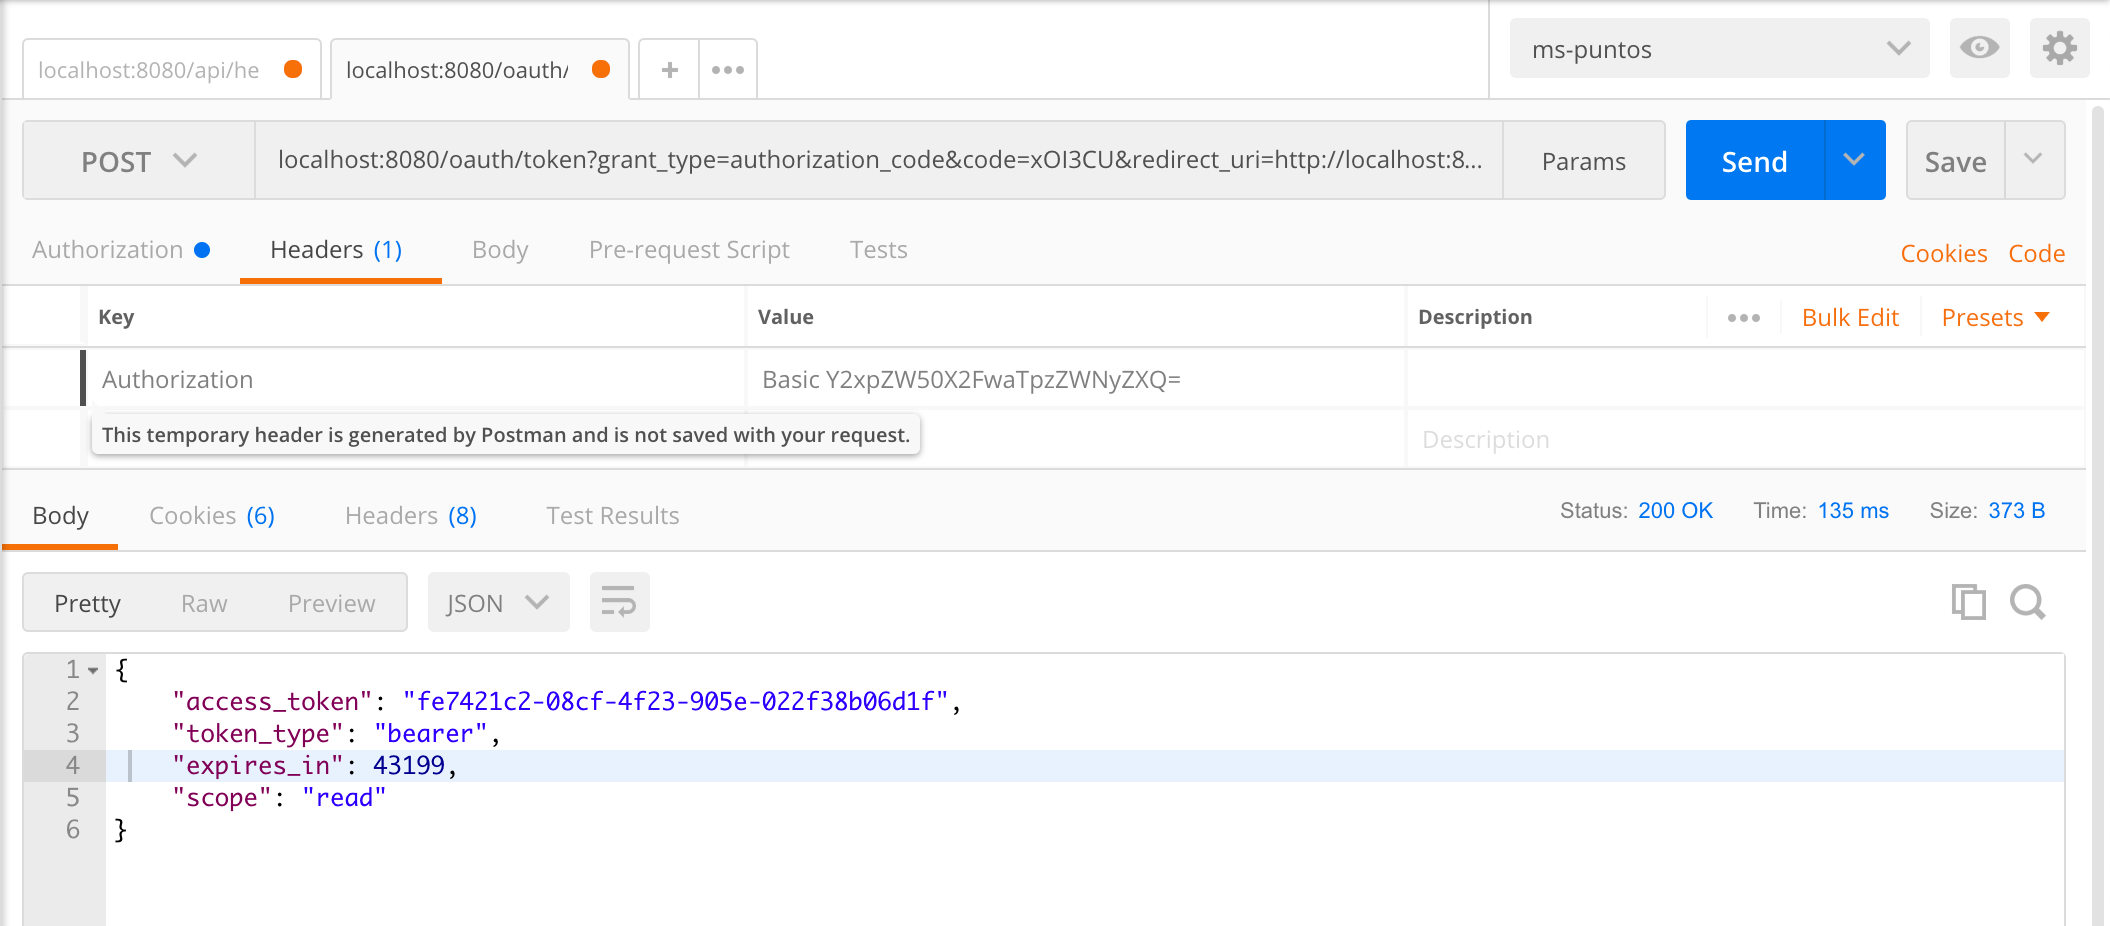2110x926 pixels.
Task: Open header column options via the ellipsis icon
Action: pos(1744,317)
